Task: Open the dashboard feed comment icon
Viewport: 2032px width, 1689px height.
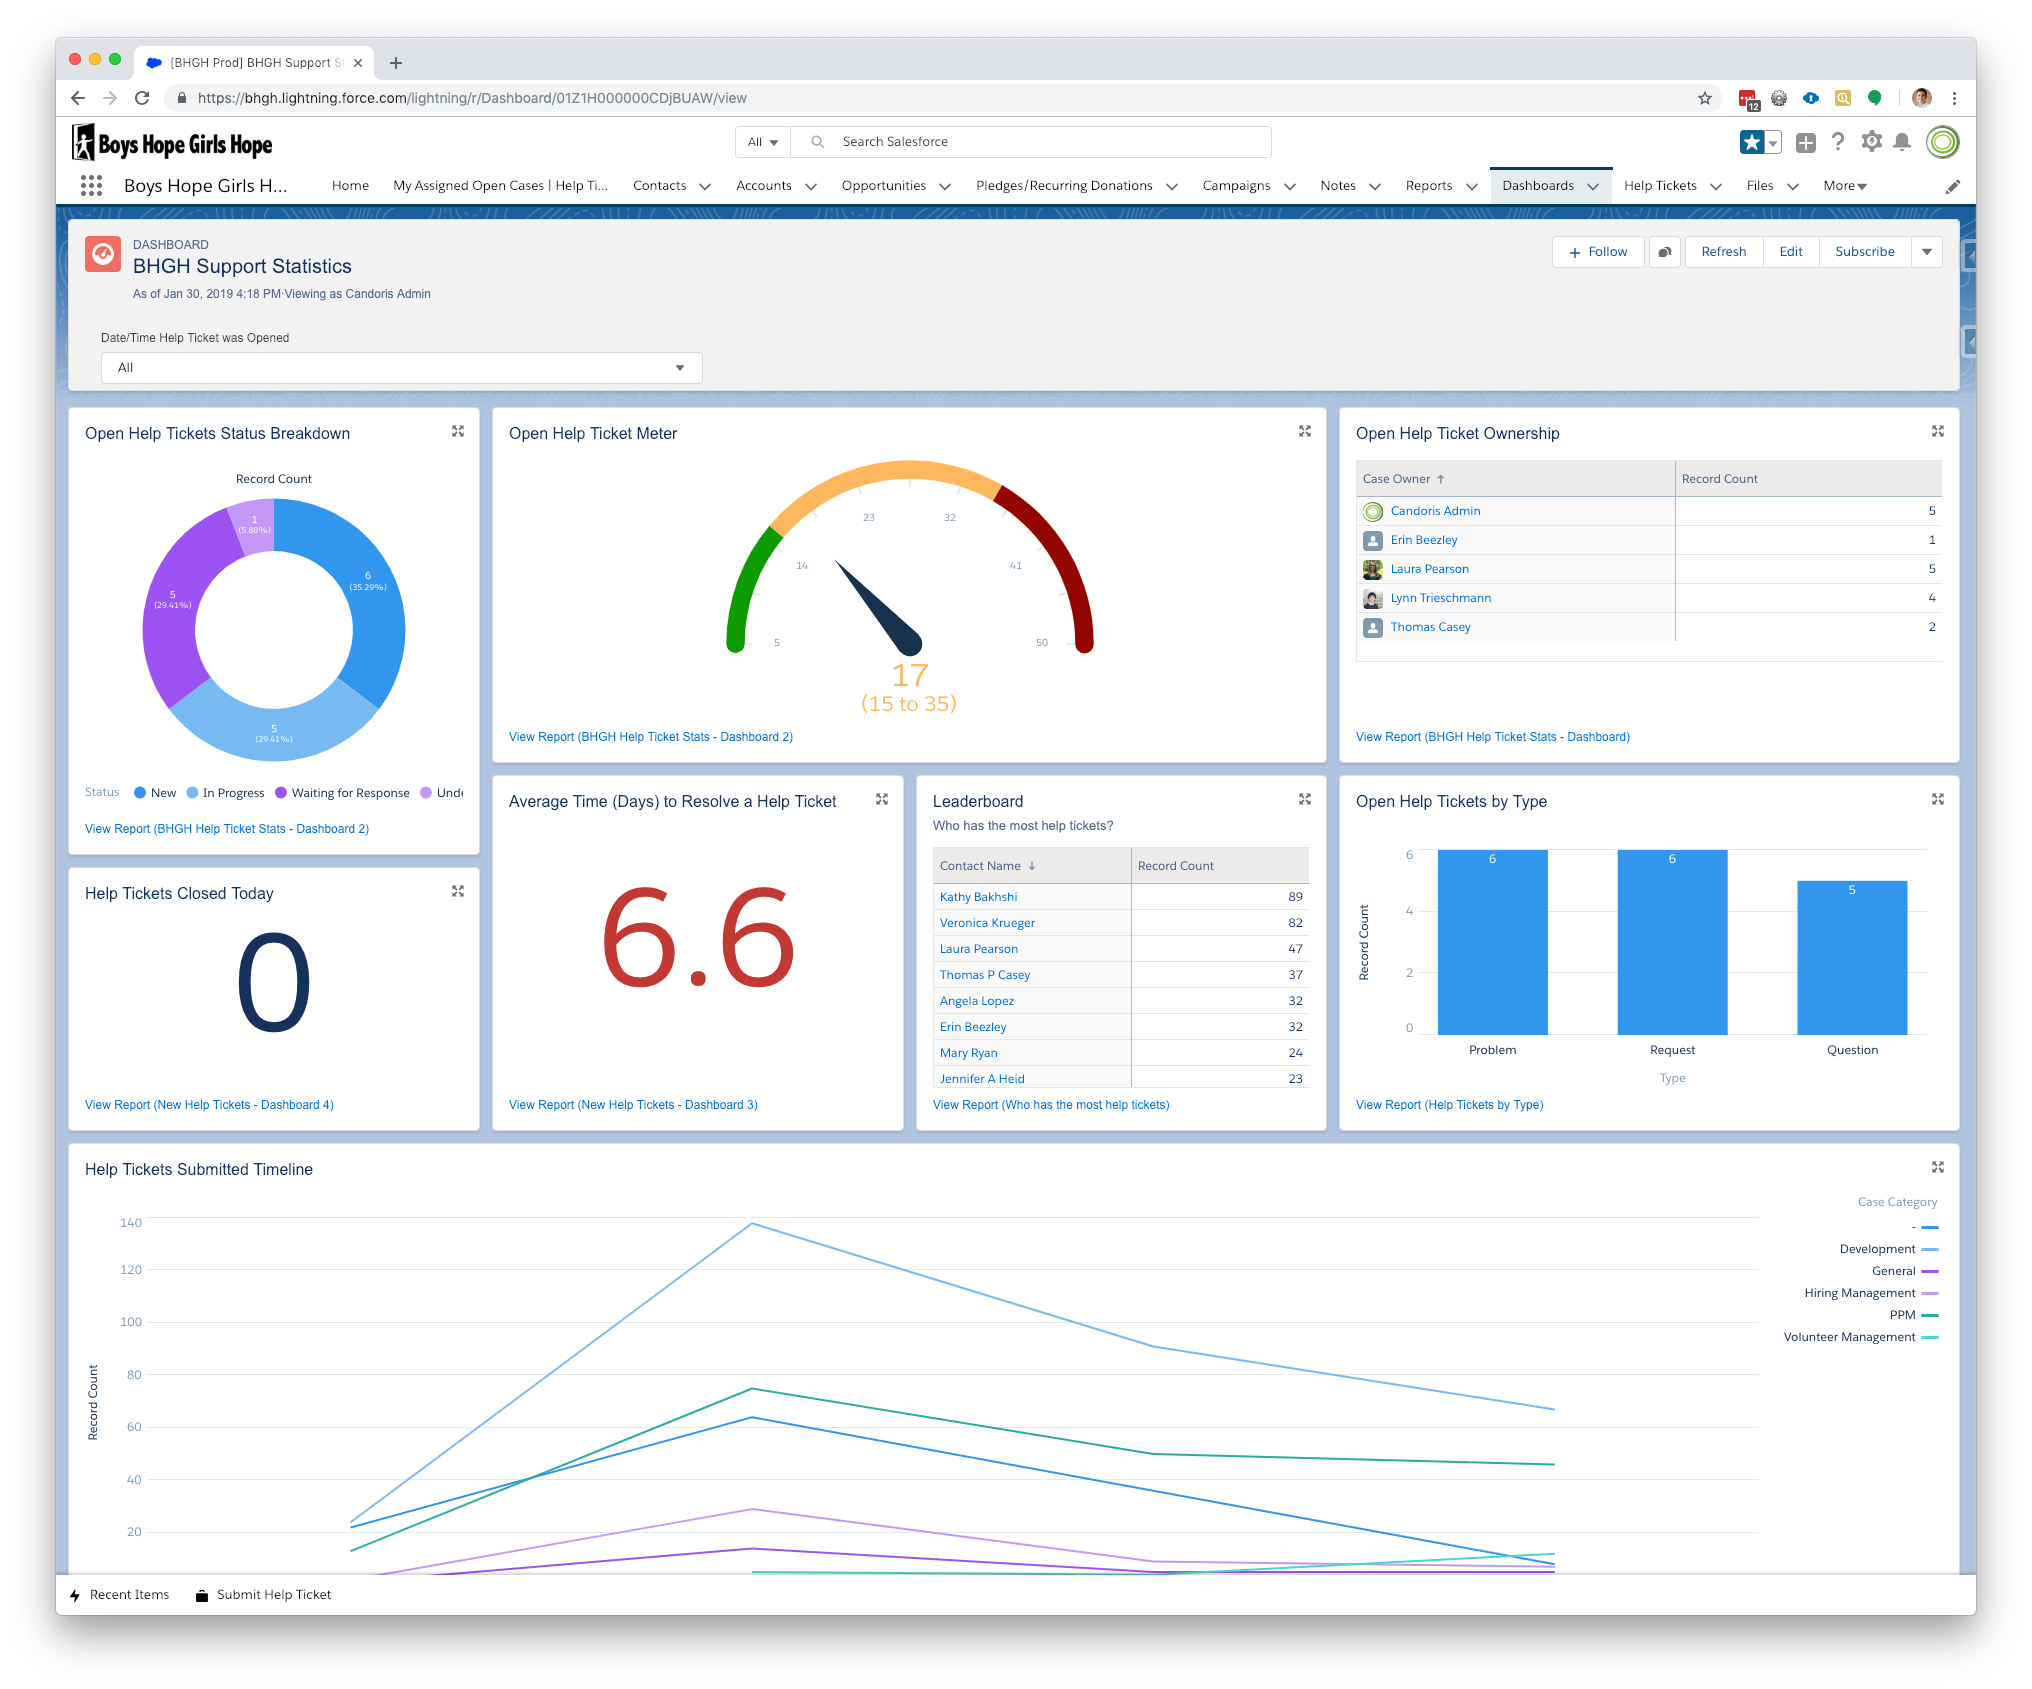Action: click(x=1664, y=252)
